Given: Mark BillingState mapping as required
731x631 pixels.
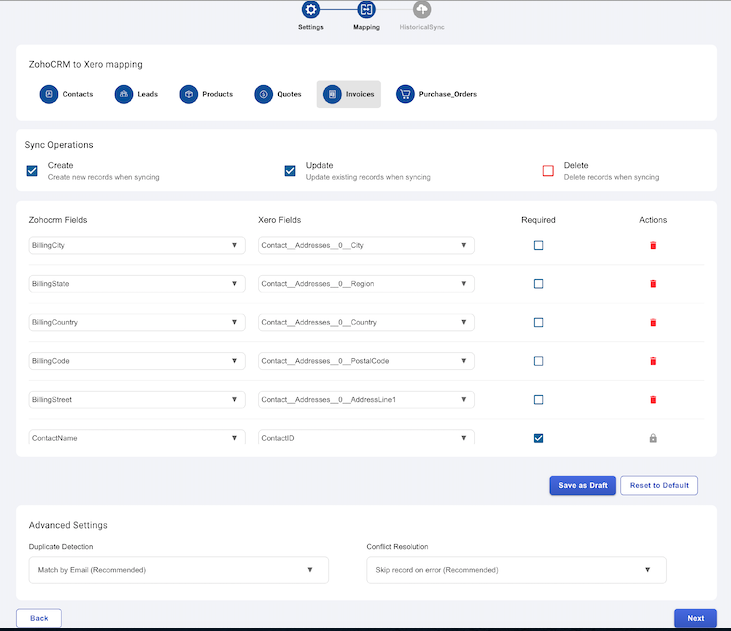Looking at the screenshot, I should [538, 284].
